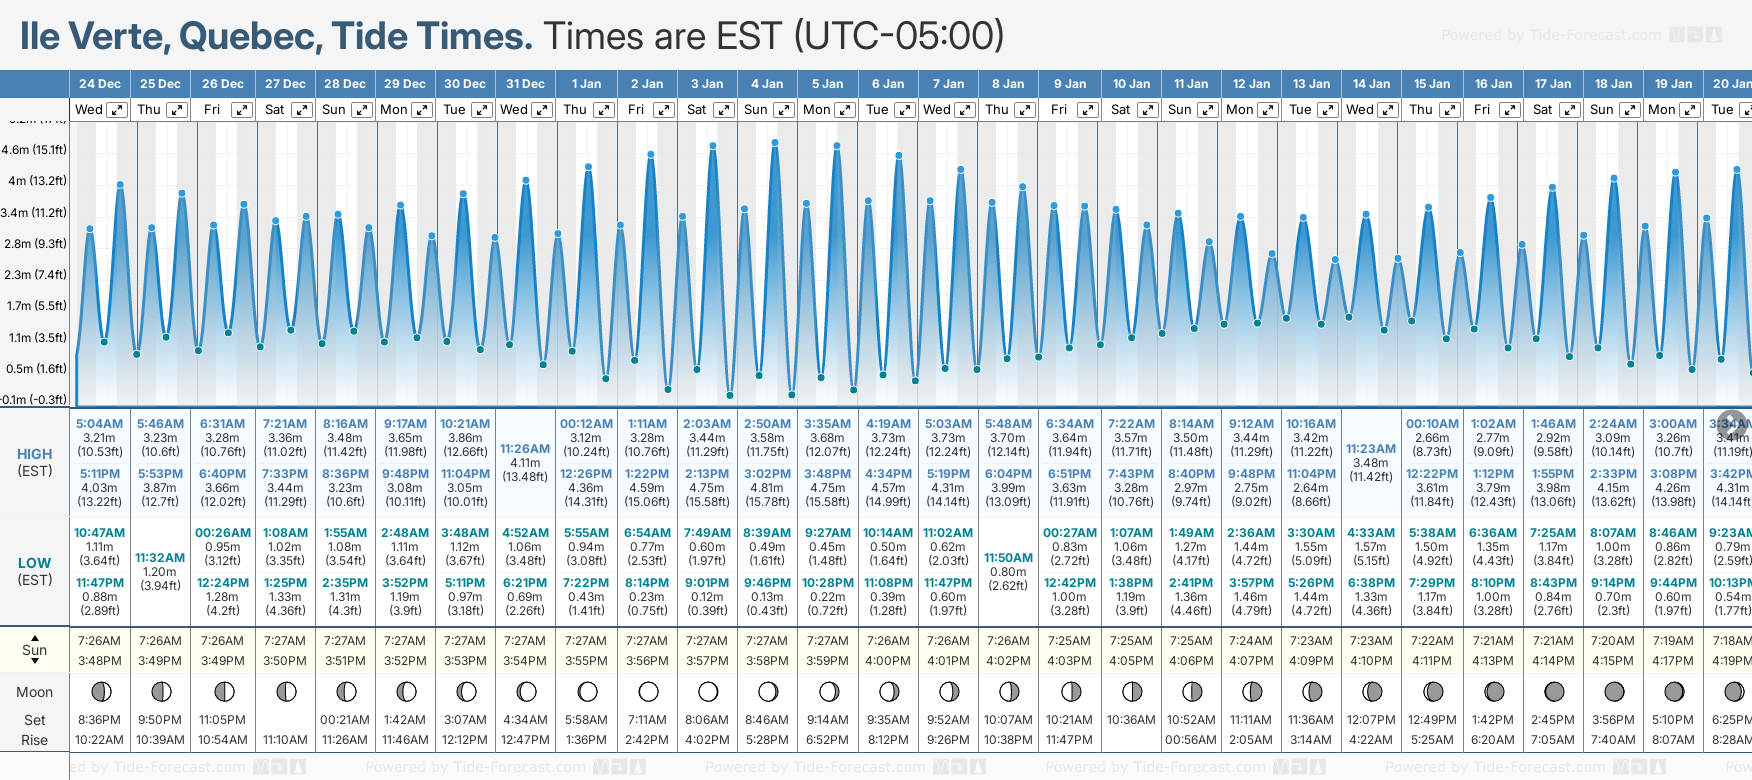The height and width of the screenshot is (780, 1752).
Task: Click the moon phase icon for 17 Jan
Action: [1554, 692]
